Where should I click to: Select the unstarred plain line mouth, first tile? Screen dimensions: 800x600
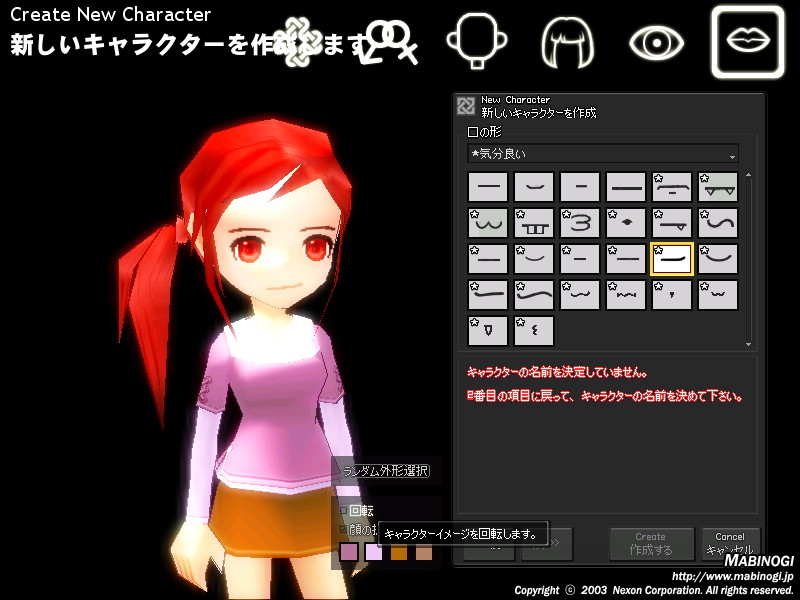click(x=488, y=187)
